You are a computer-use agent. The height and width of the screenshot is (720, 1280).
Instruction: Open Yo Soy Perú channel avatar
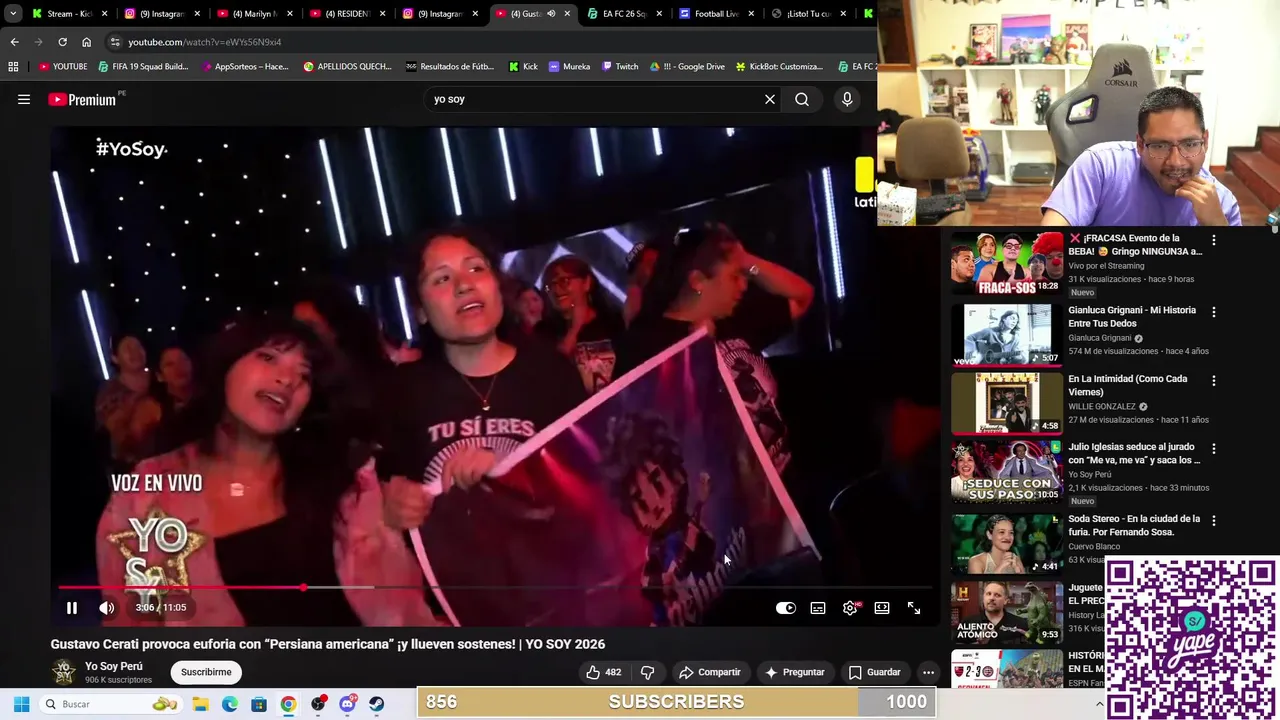[x=64, y=672]
